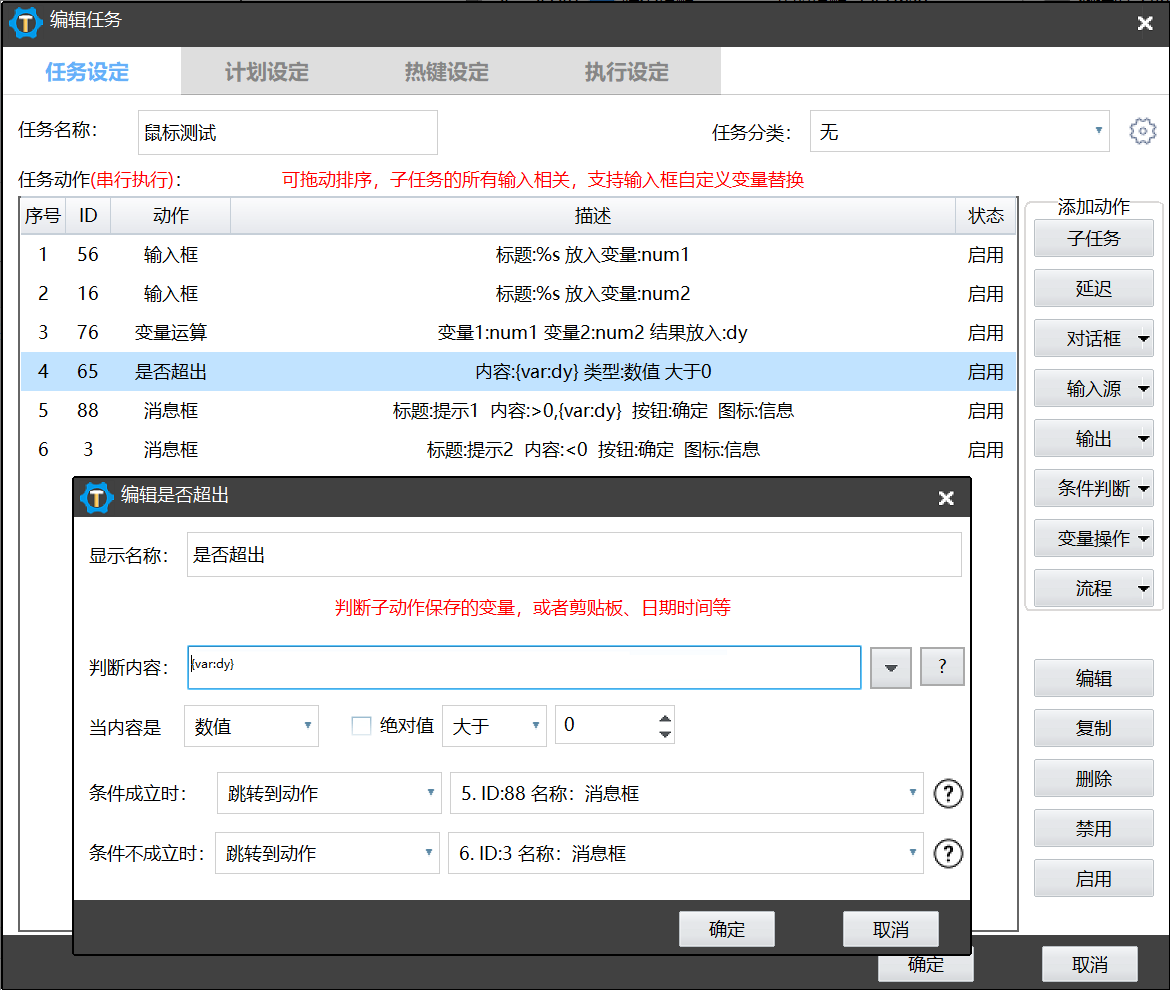Image resolution: width=1170 pixels, height=990 pixels.
Task: Click the 显示名称 input field
Action: 574,555
